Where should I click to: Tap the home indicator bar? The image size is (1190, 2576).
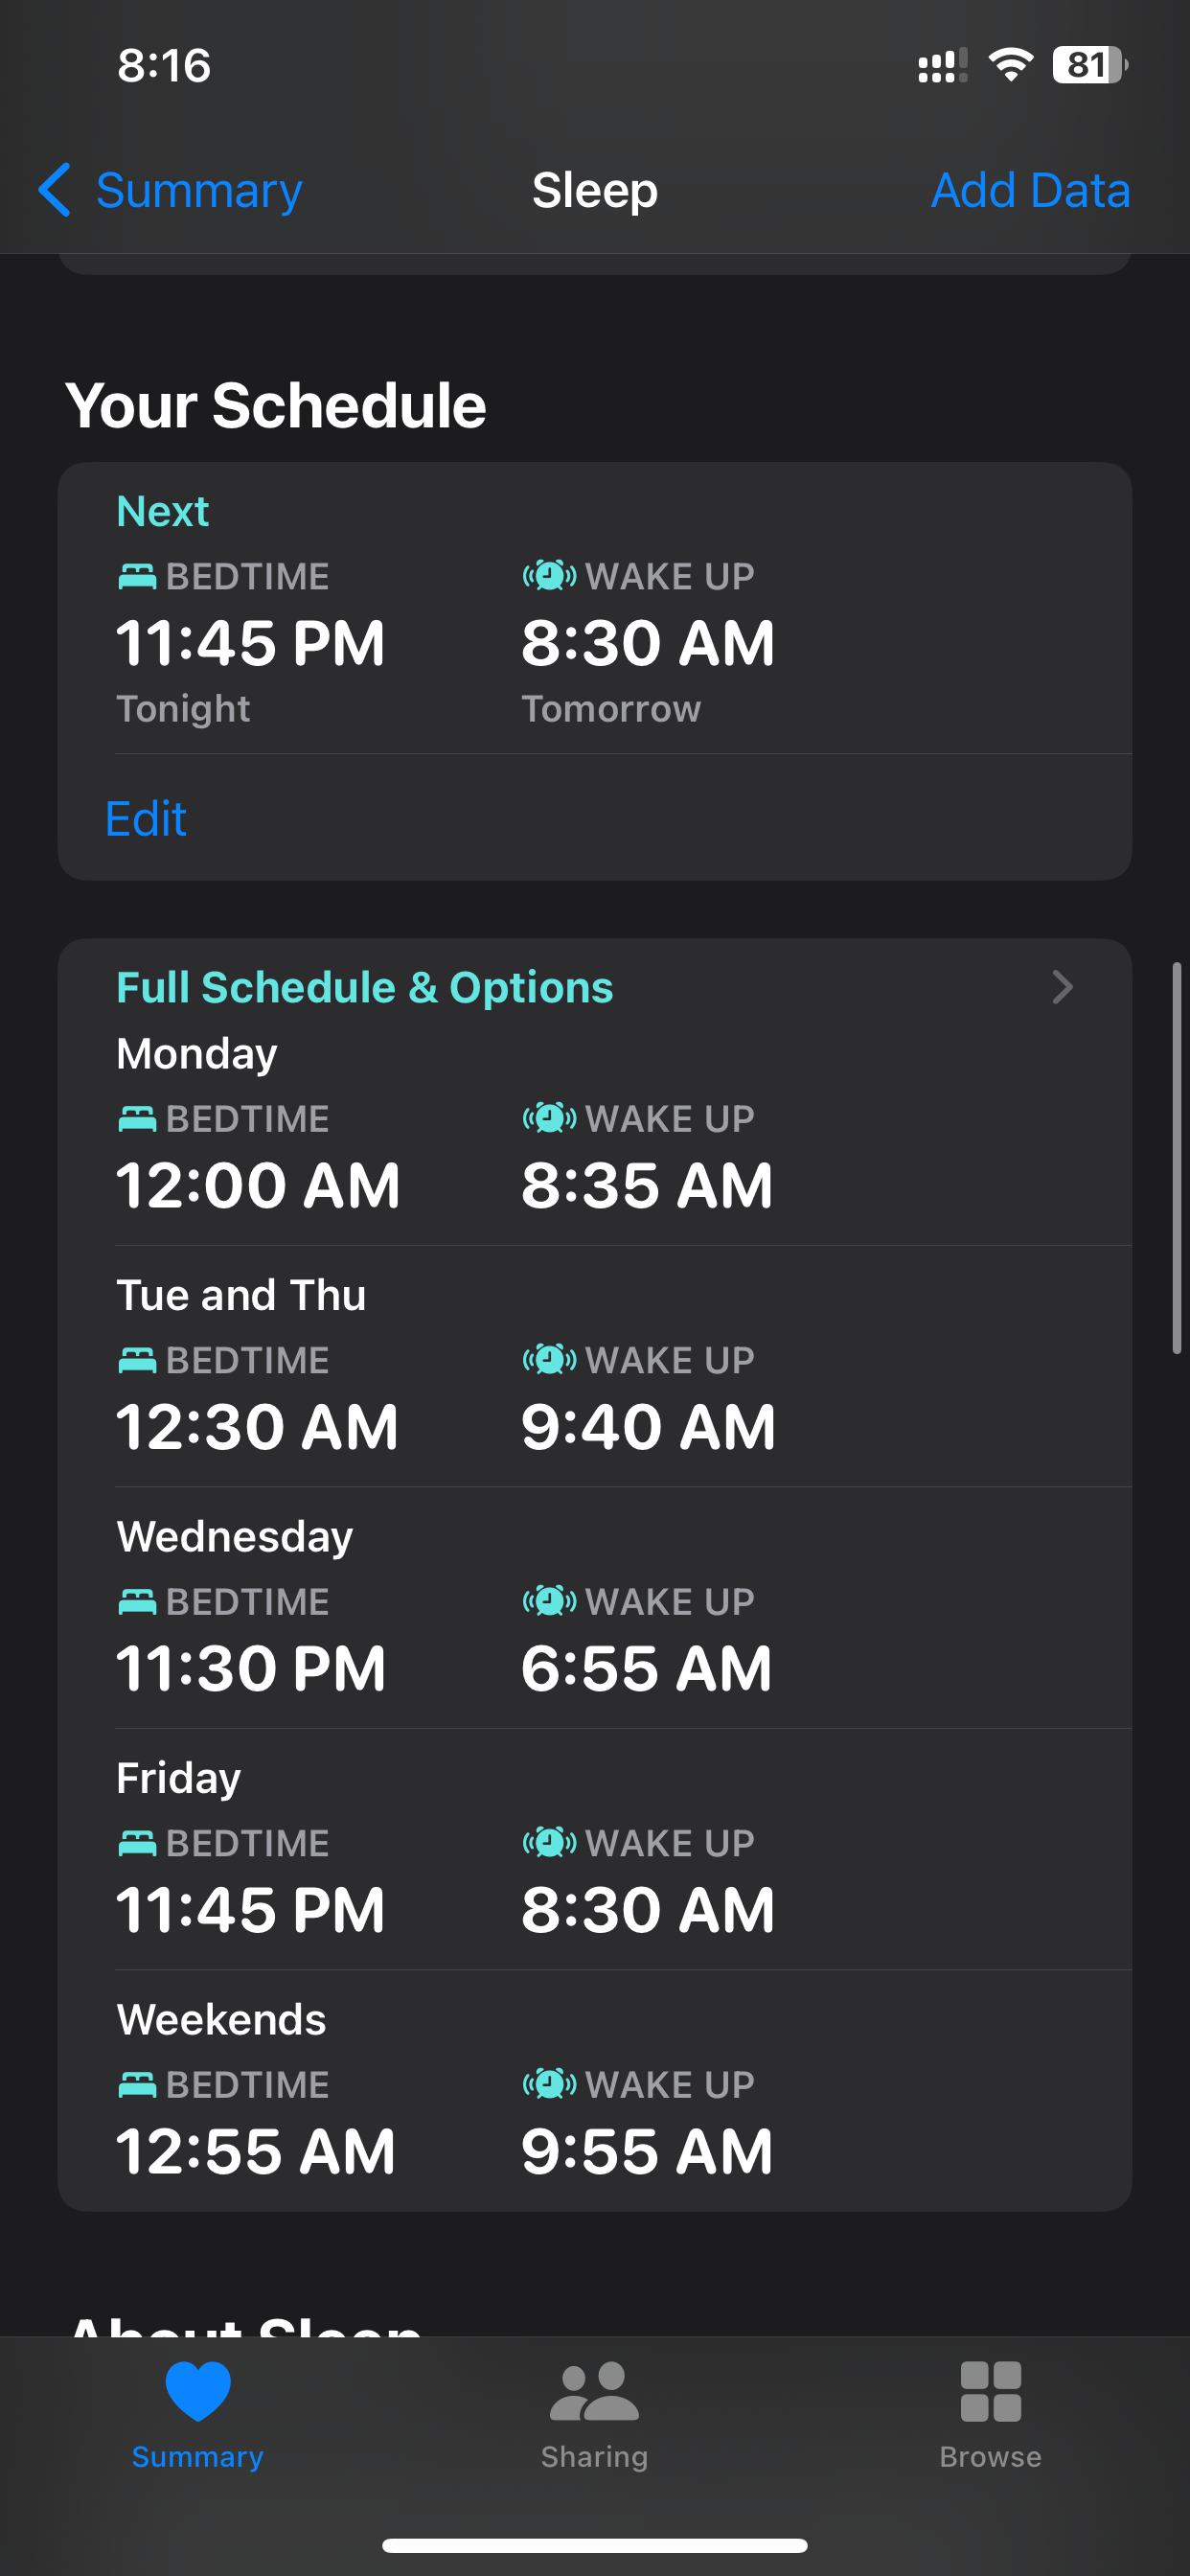coord(594,2545)
